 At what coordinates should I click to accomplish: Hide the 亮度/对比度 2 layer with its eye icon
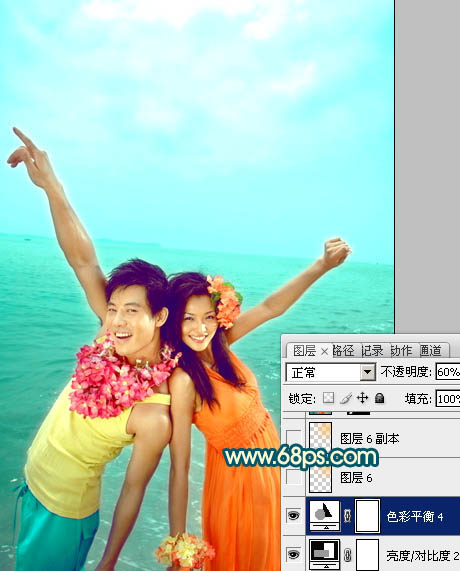point(294,554)
